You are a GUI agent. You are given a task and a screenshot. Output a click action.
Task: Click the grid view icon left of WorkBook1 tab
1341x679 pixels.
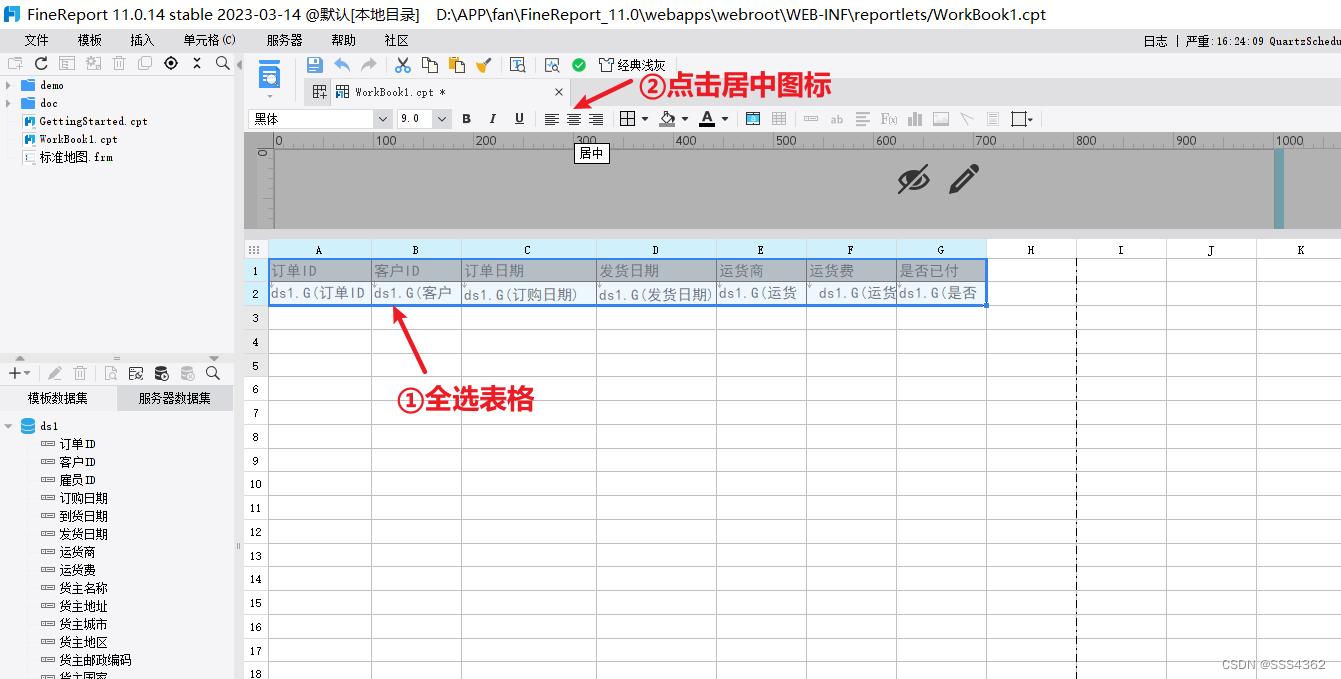point(320,92)
